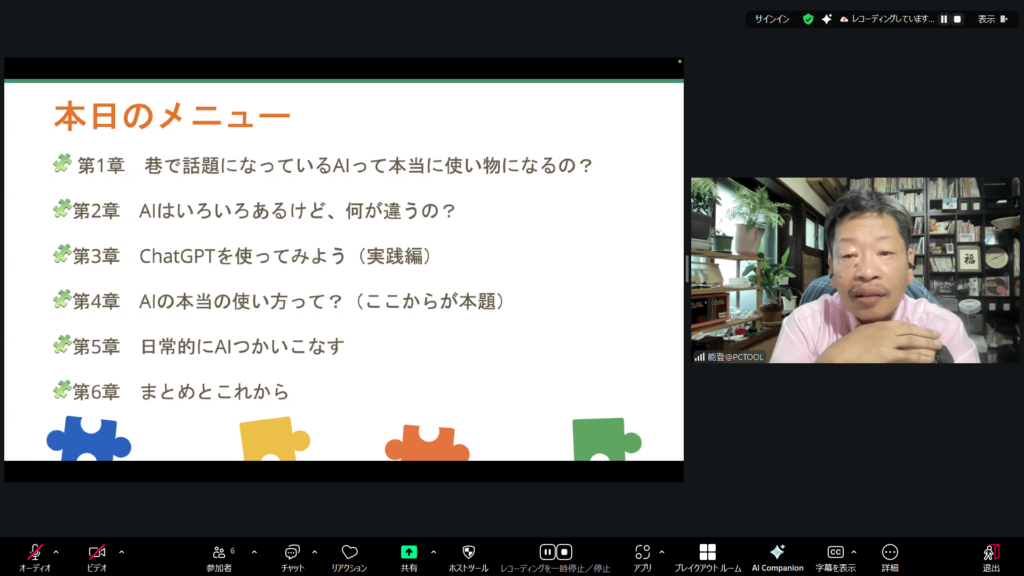Open the リアクション heart icon
Viewport: 1024px width, 576px height.
coord(349,553)
